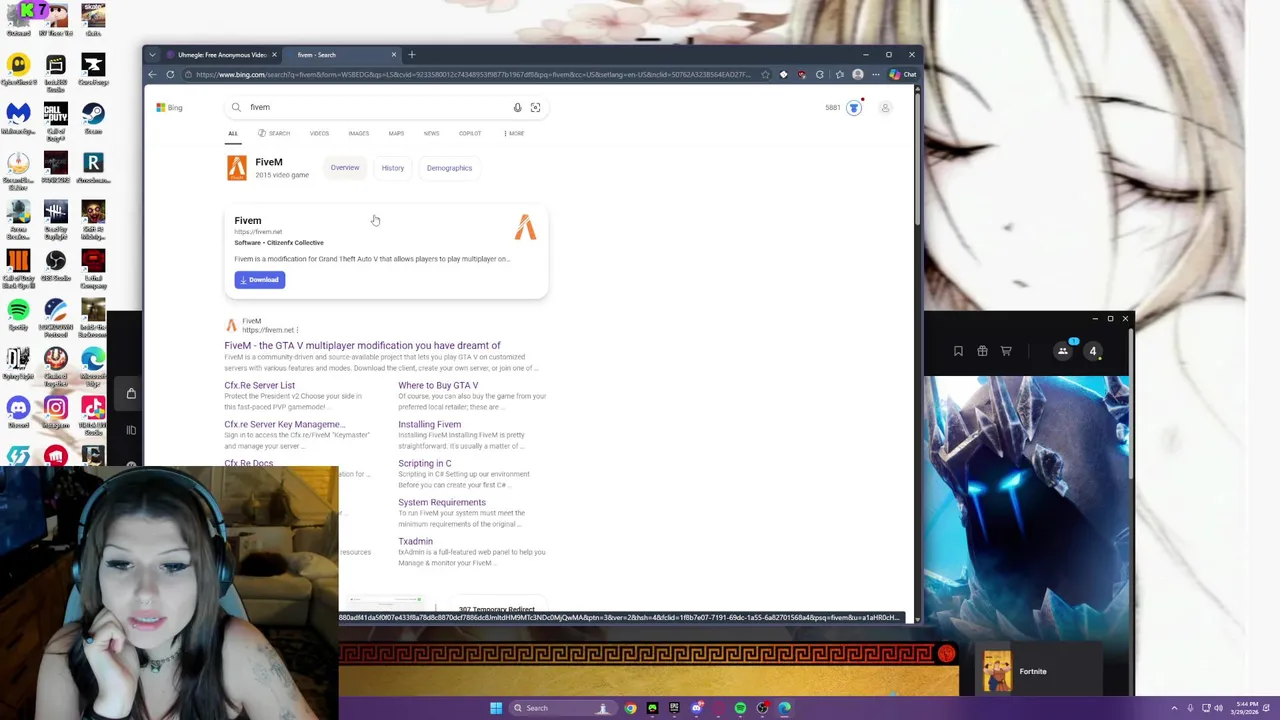Click the History pill for FiveM
This screenshot has height=720, width=1280.
pyautogui.click(x=392, y=168)
